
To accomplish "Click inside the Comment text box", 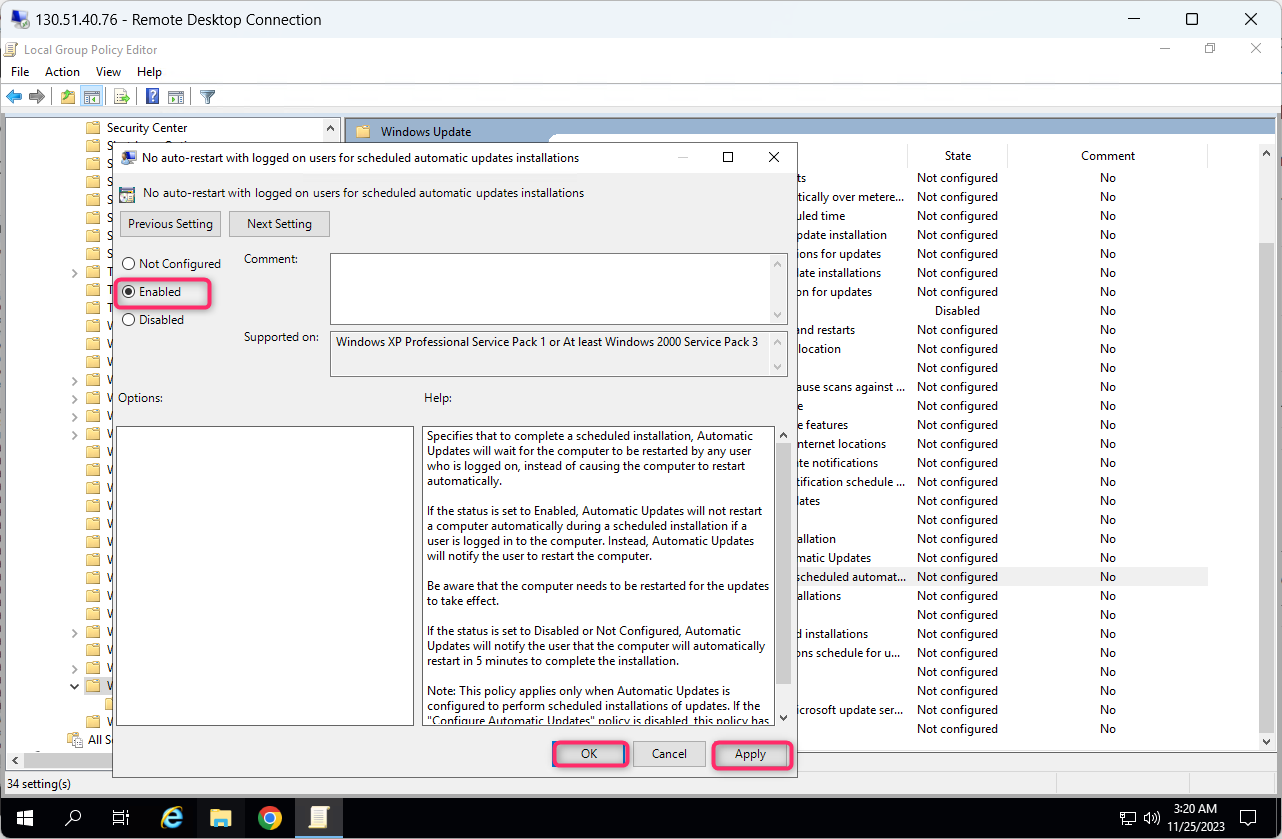I will pos(551,289).
